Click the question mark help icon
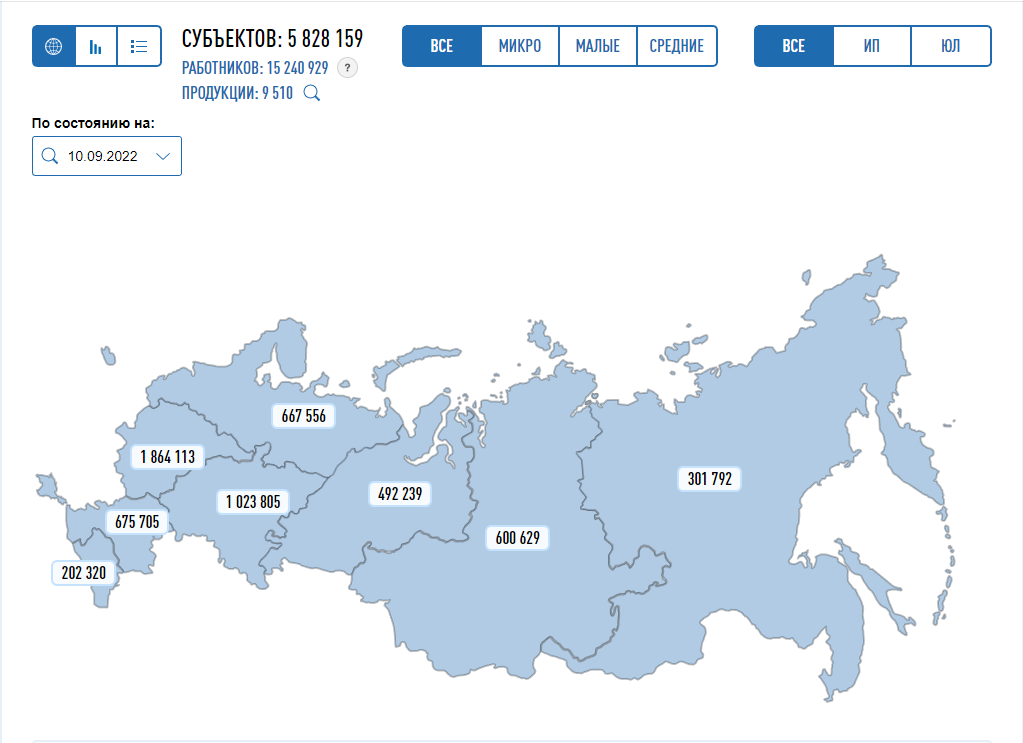Viewport: 1023px width, 743px height. (347, 68)
